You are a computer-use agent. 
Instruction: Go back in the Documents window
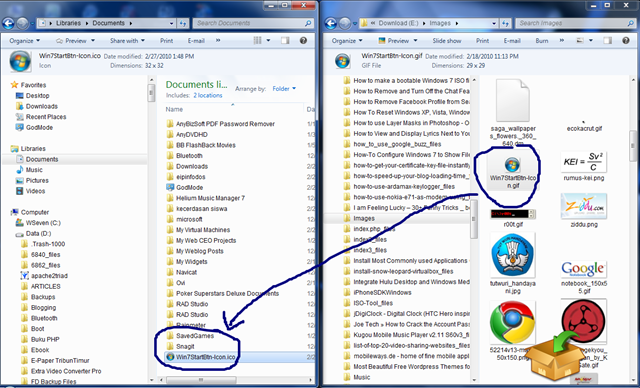point(8,23)
